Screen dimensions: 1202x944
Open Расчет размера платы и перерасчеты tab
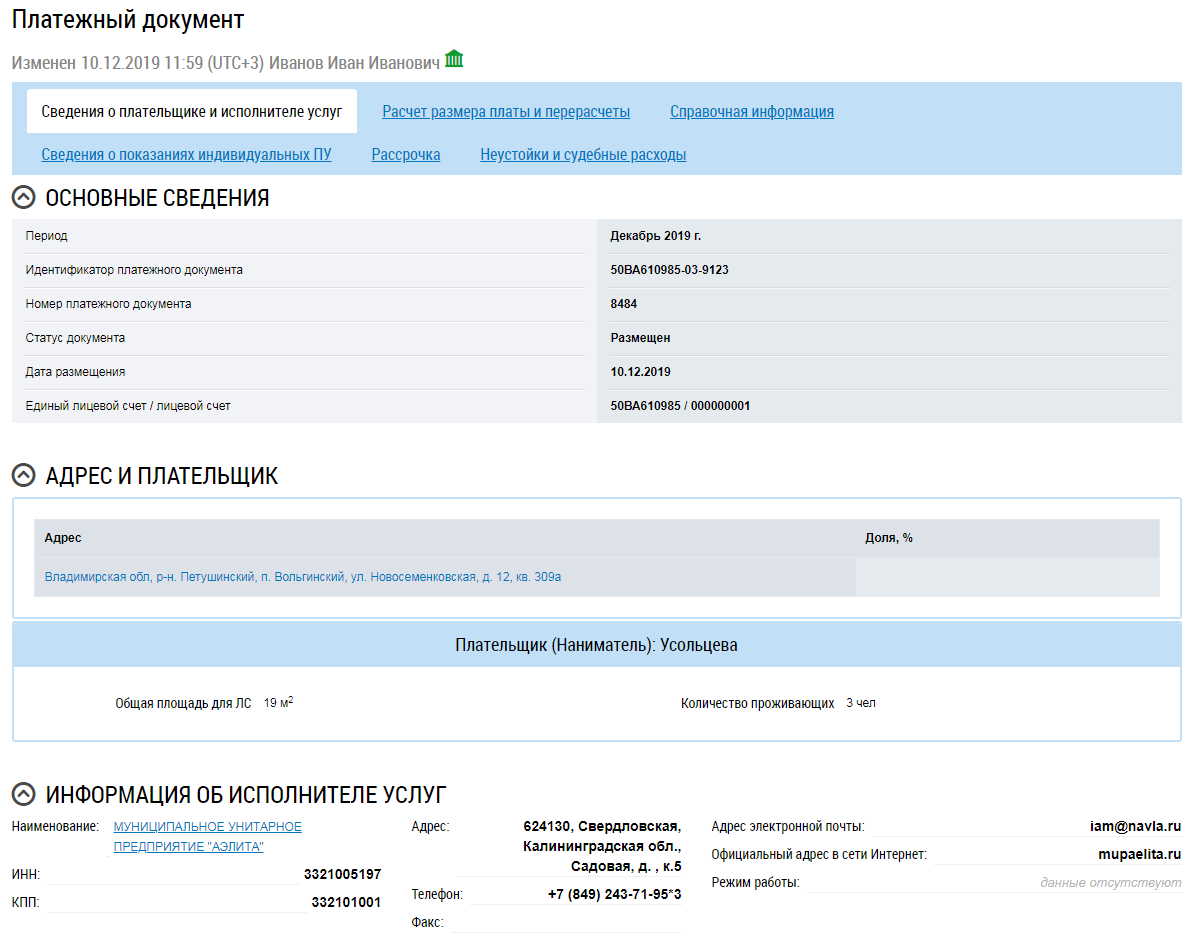click(x=506, y=112)
